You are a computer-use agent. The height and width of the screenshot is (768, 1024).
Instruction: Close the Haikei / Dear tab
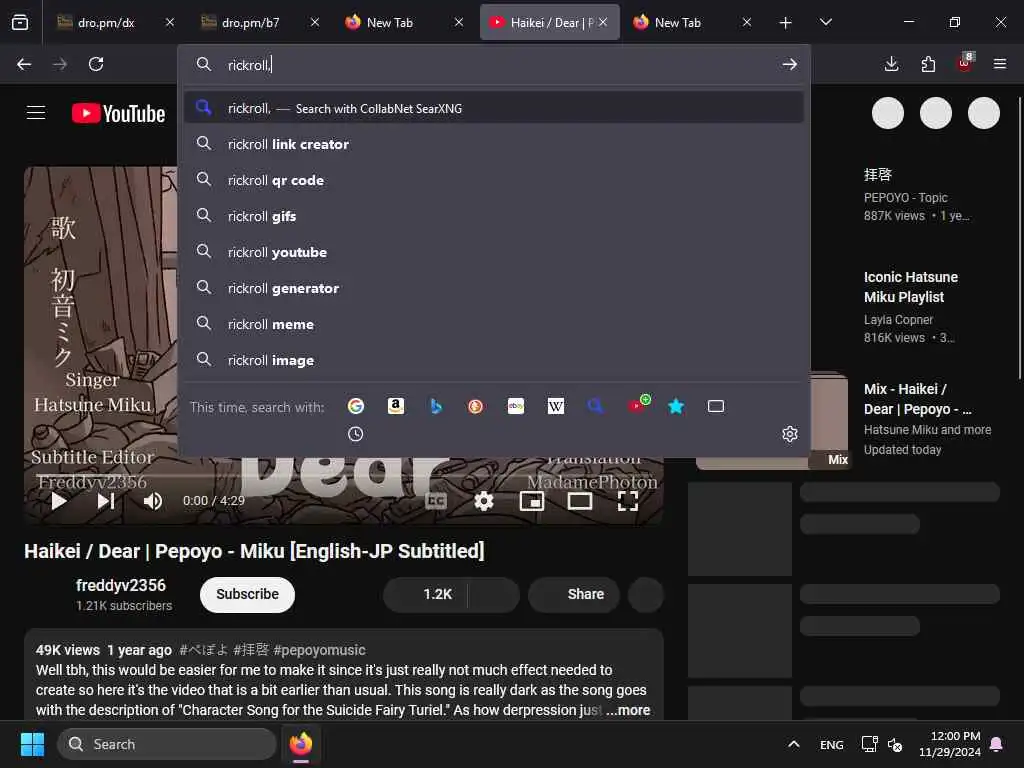[x=603, y=22]
